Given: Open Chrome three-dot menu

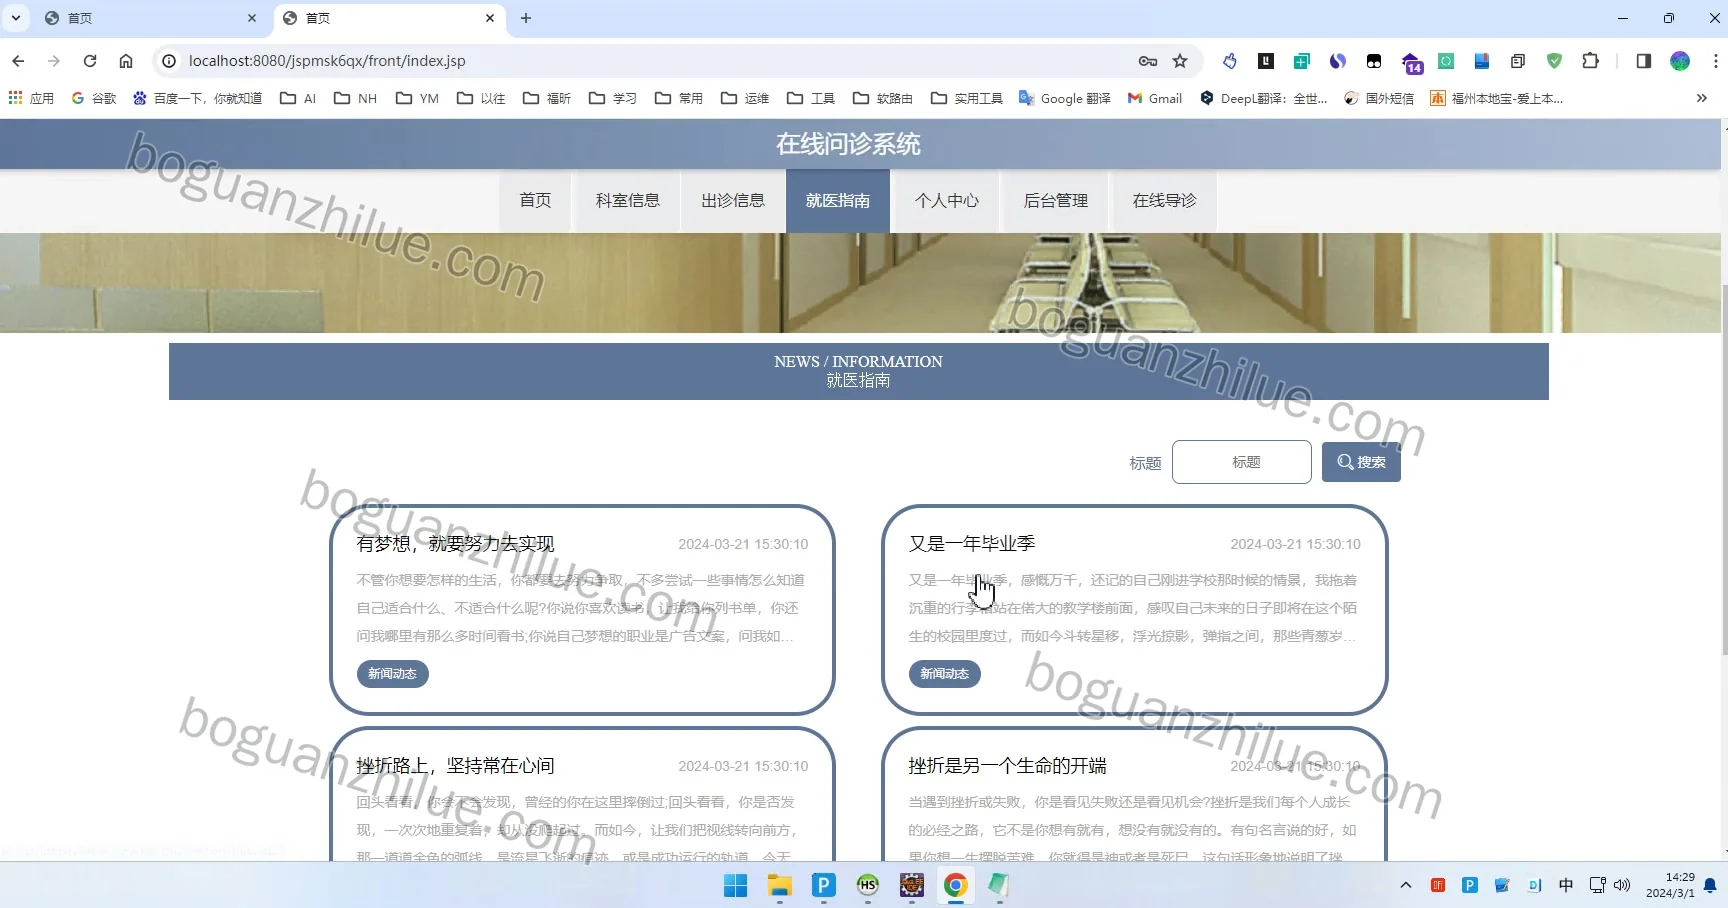Looking at the screenshot, I should 1715,61.
